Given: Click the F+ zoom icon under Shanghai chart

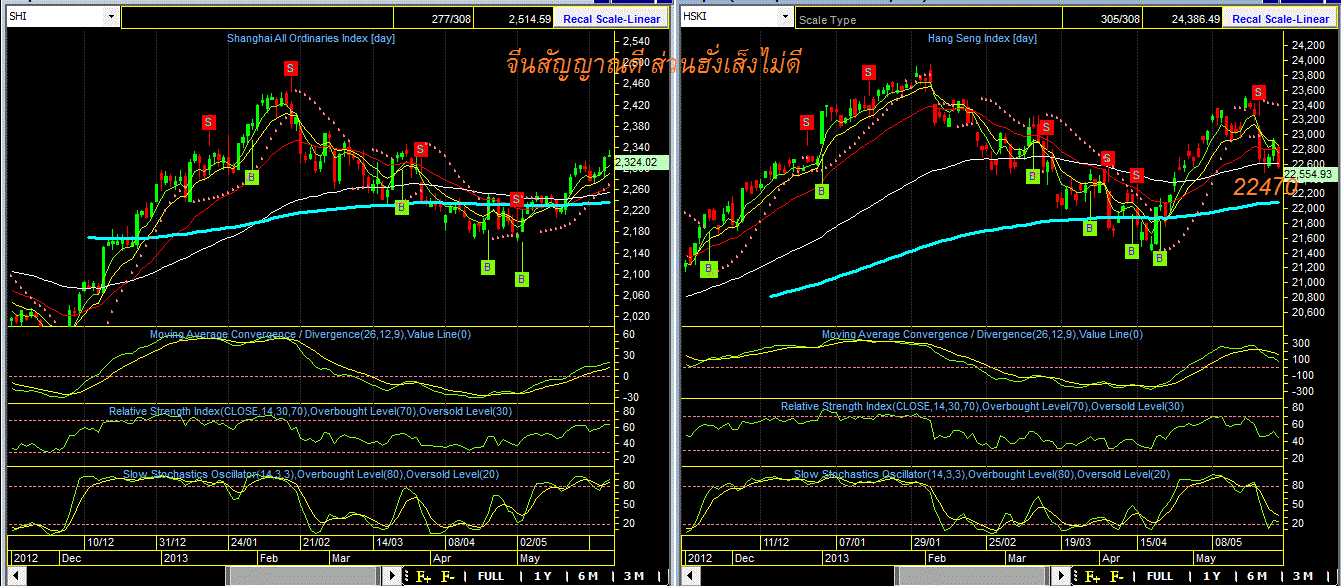Looking at the screenshot, I should (423, 576).
